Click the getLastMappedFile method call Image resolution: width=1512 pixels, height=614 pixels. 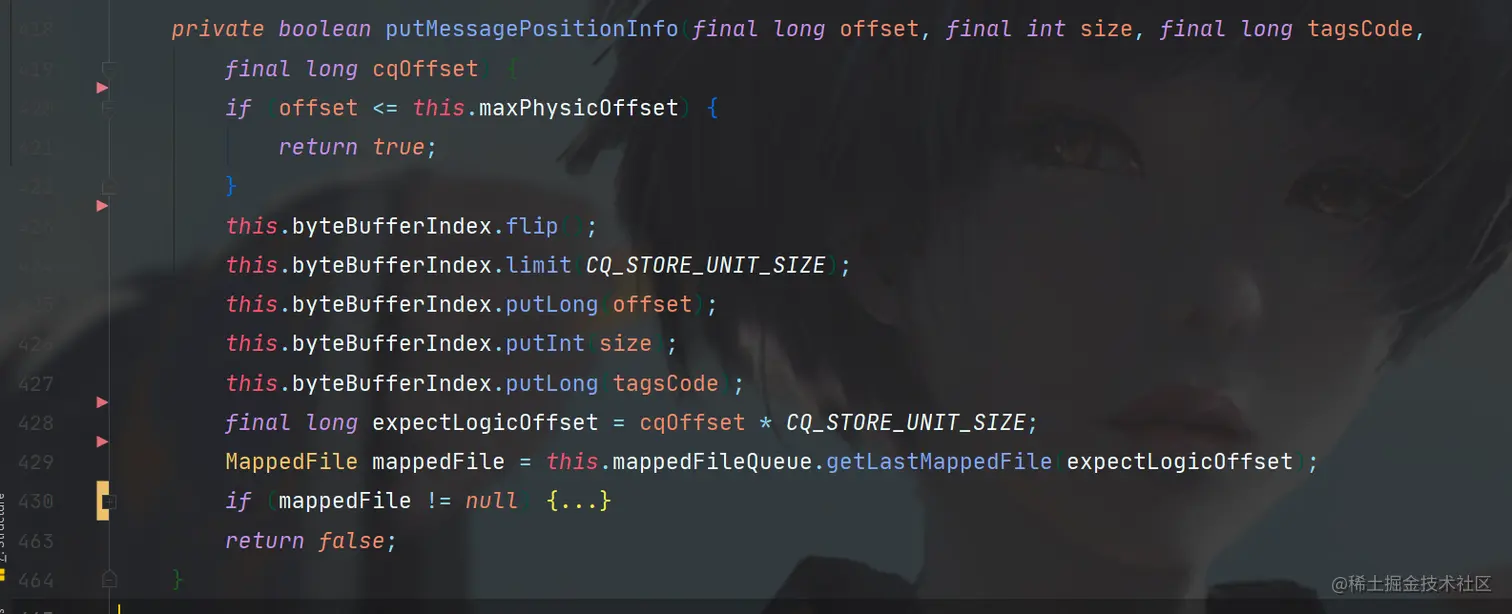[x=939, y=461]
